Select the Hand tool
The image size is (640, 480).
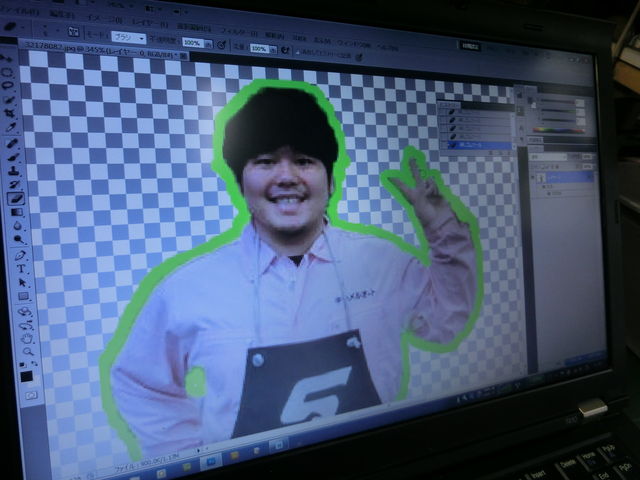pyautogui.click(x=27, y=338)
